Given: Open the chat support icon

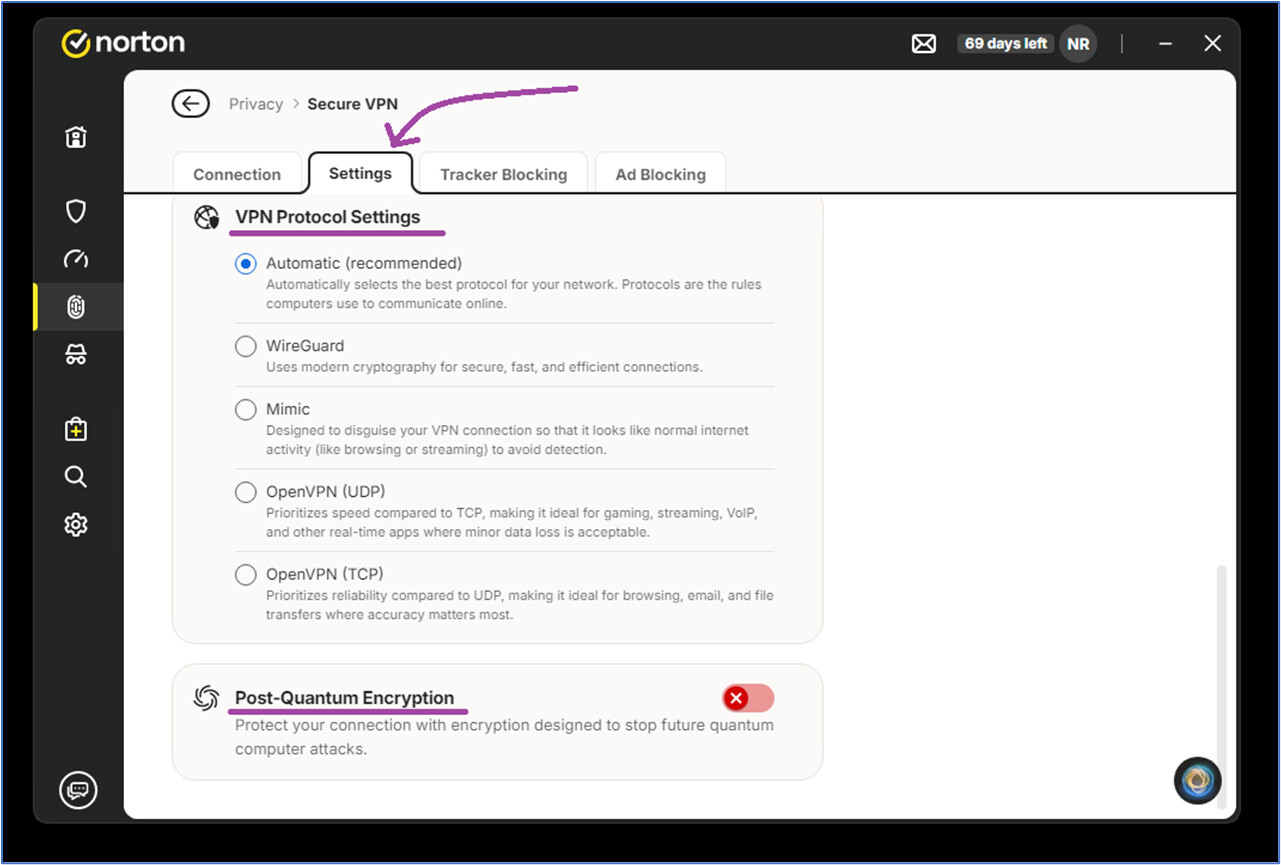Looking at the screenshot, I should 77,790.
